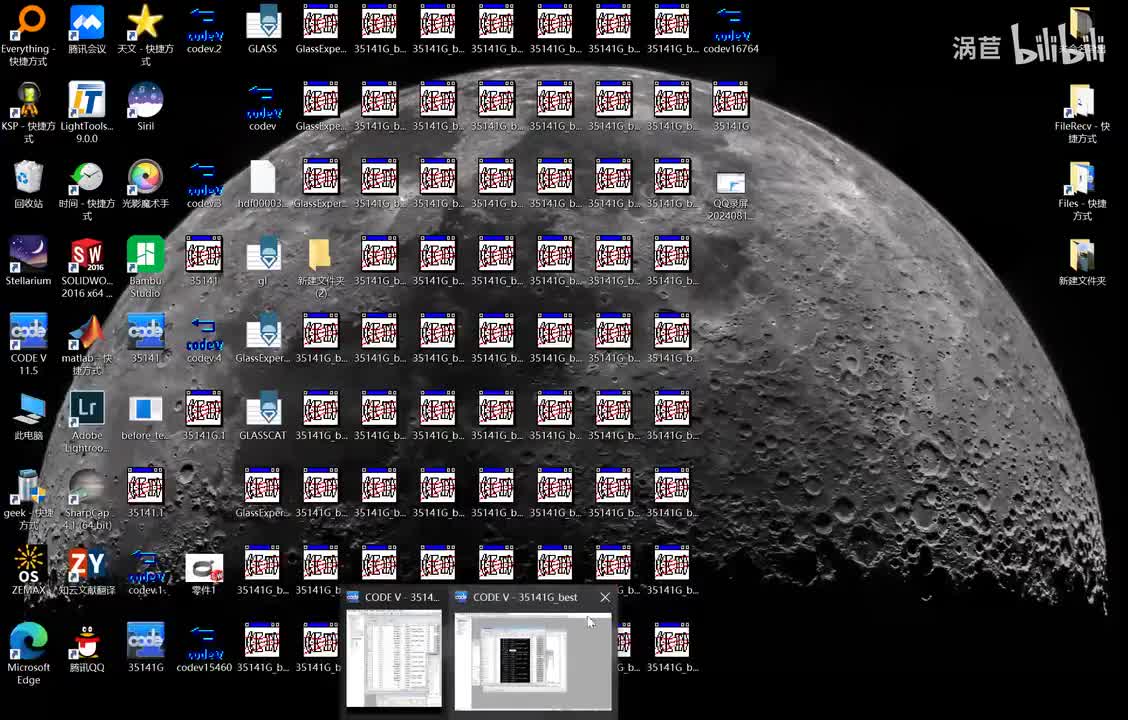This screenshot has height=720, width=1128.
Task: Open the GLASS desktop icon
Action: pos(263,29)
